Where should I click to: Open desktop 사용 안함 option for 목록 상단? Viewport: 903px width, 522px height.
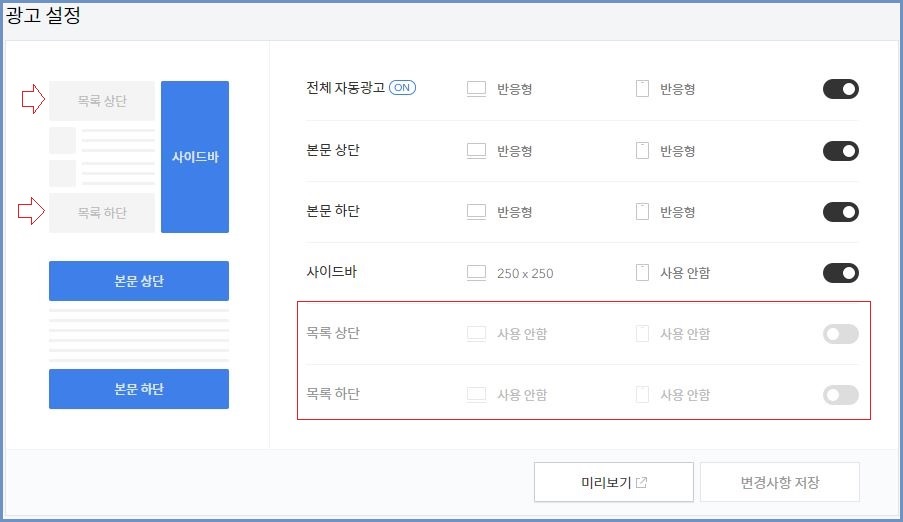tap(522, 334)
